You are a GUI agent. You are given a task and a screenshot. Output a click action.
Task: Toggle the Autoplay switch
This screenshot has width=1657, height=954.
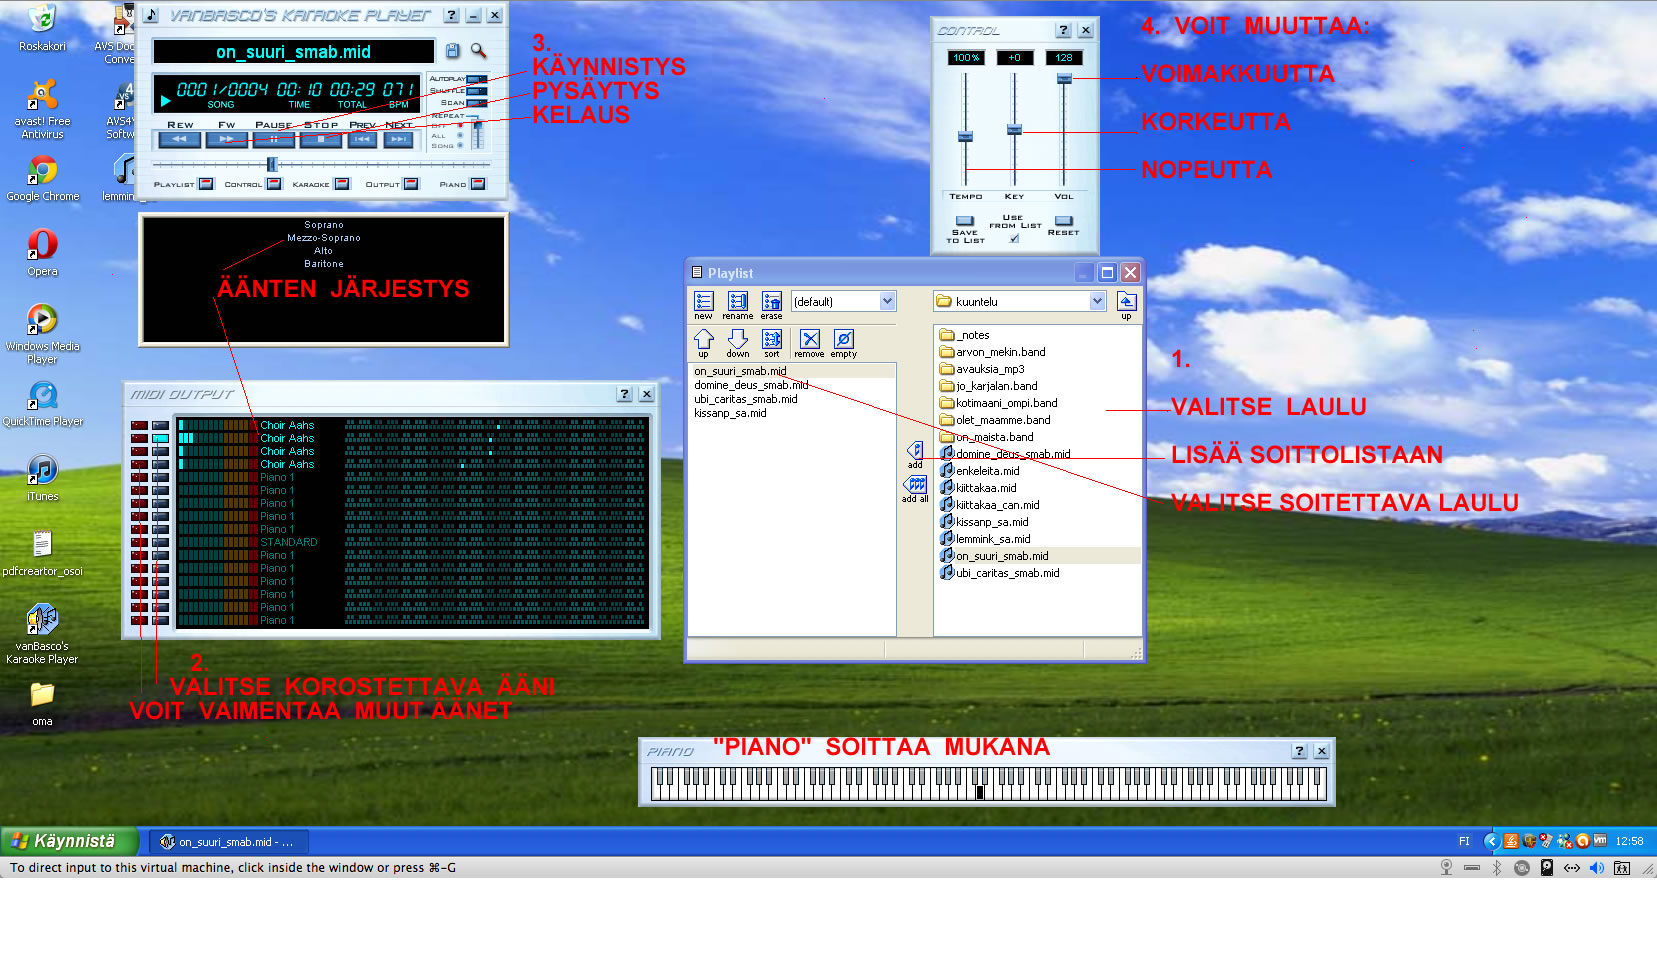pyautogui.click(x=476, y=79)
